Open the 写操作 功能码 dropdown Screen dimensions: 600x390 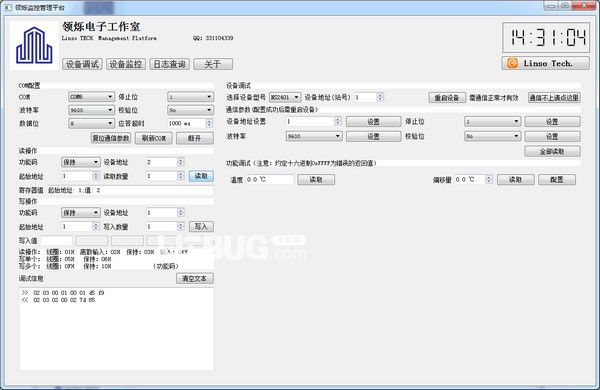tap(81, 212)
